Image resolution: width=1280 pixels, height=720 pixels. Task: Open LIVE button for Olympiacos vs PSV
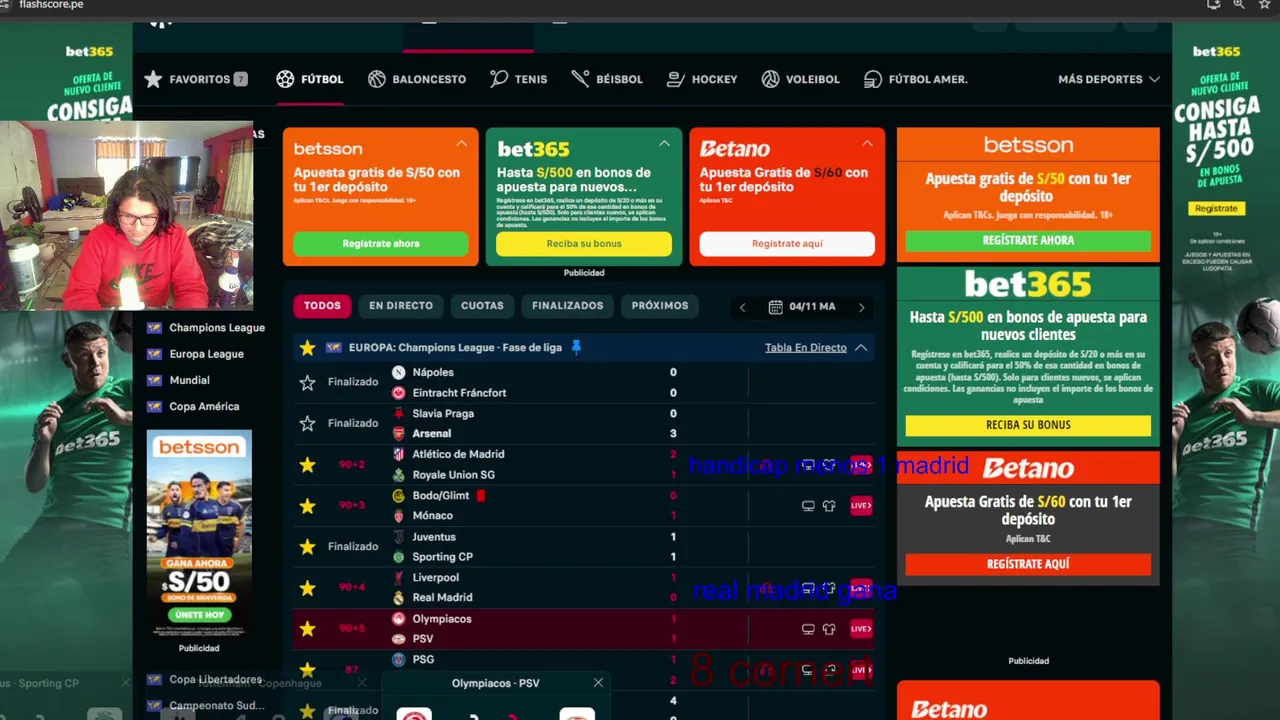pyautogui.click(x=861, y=629)
